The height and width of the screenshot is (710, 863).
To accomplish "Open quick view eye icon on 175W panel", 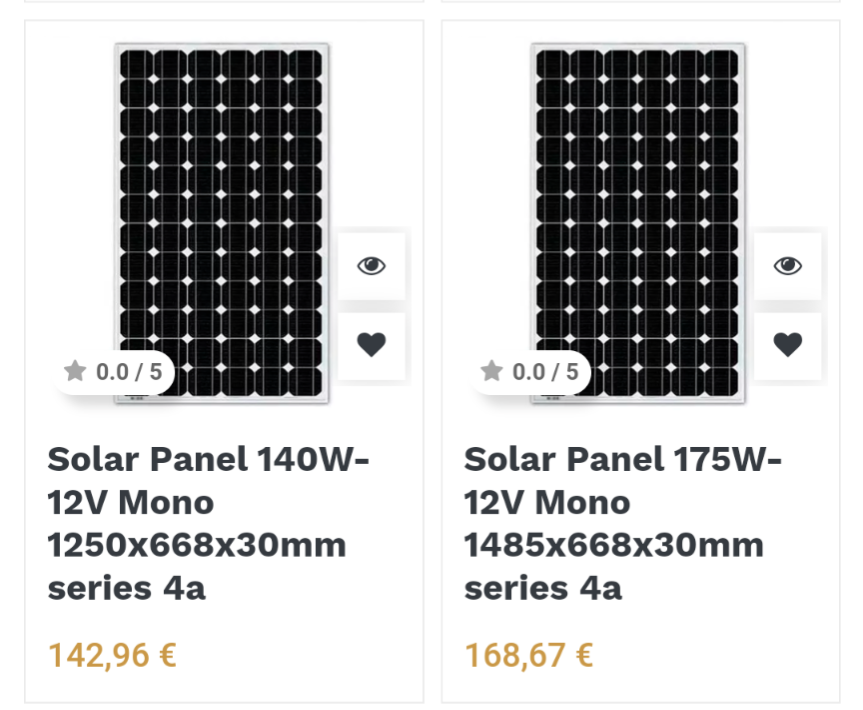I will click(x=788, y=266).
